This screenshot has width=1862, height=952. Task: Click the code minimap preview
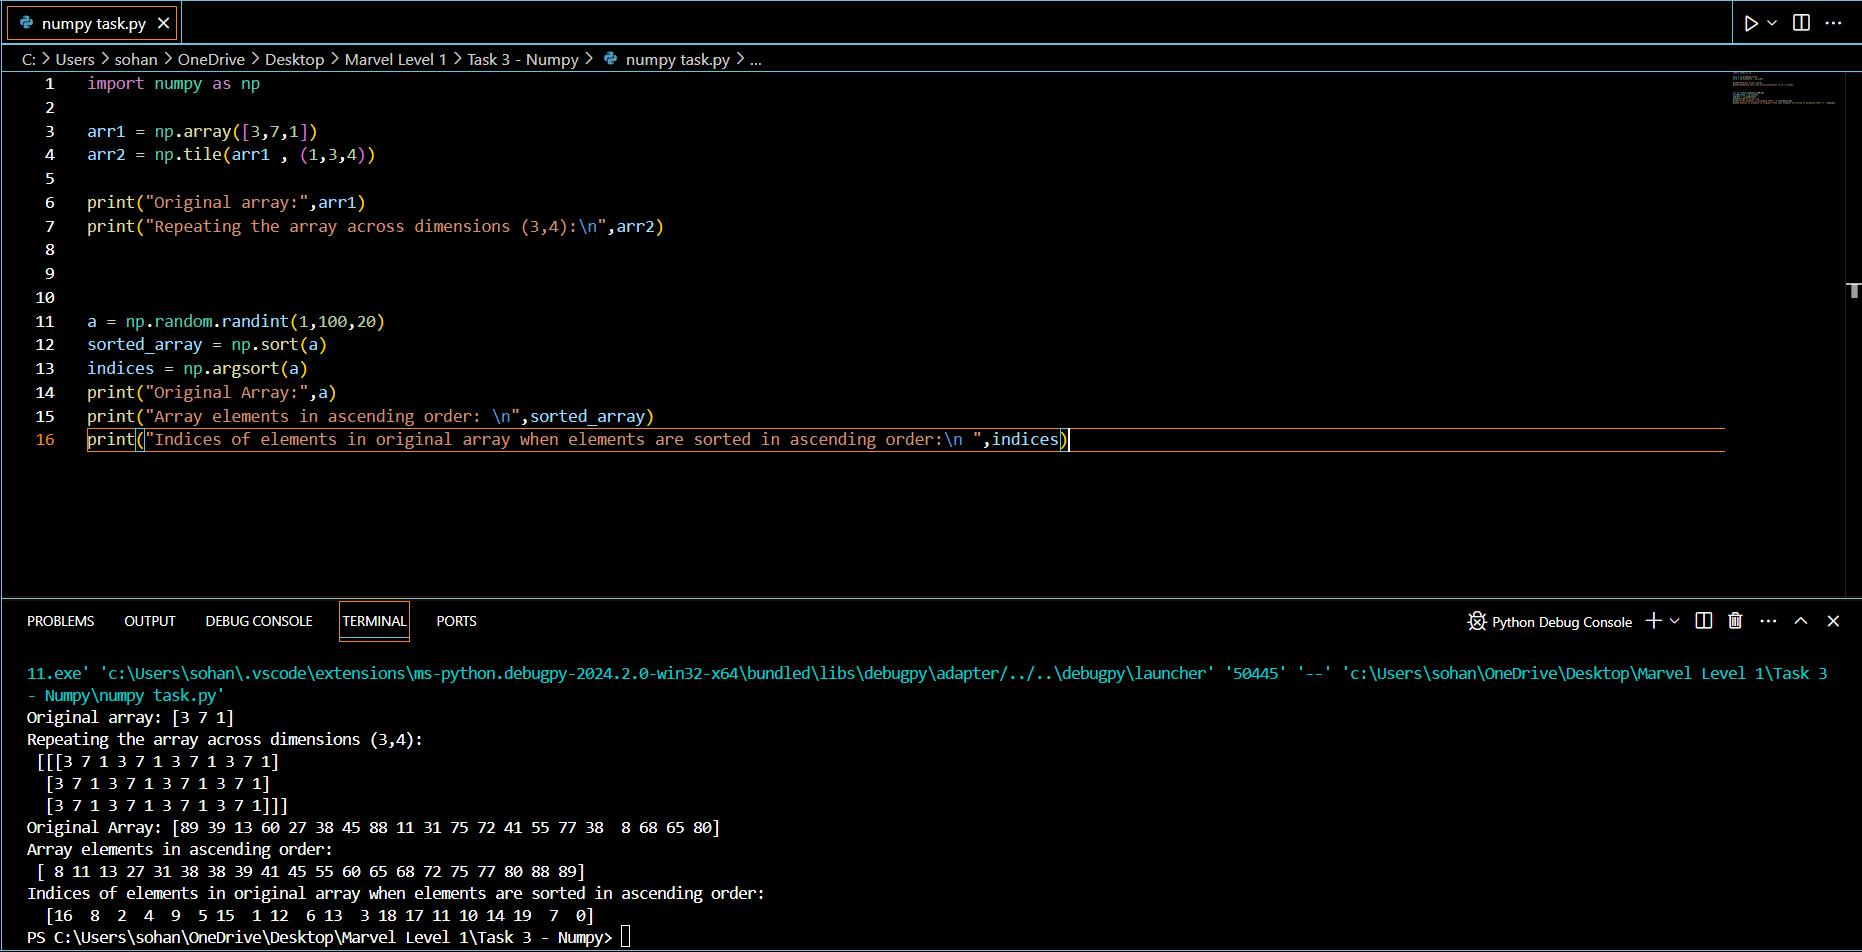1785,88
